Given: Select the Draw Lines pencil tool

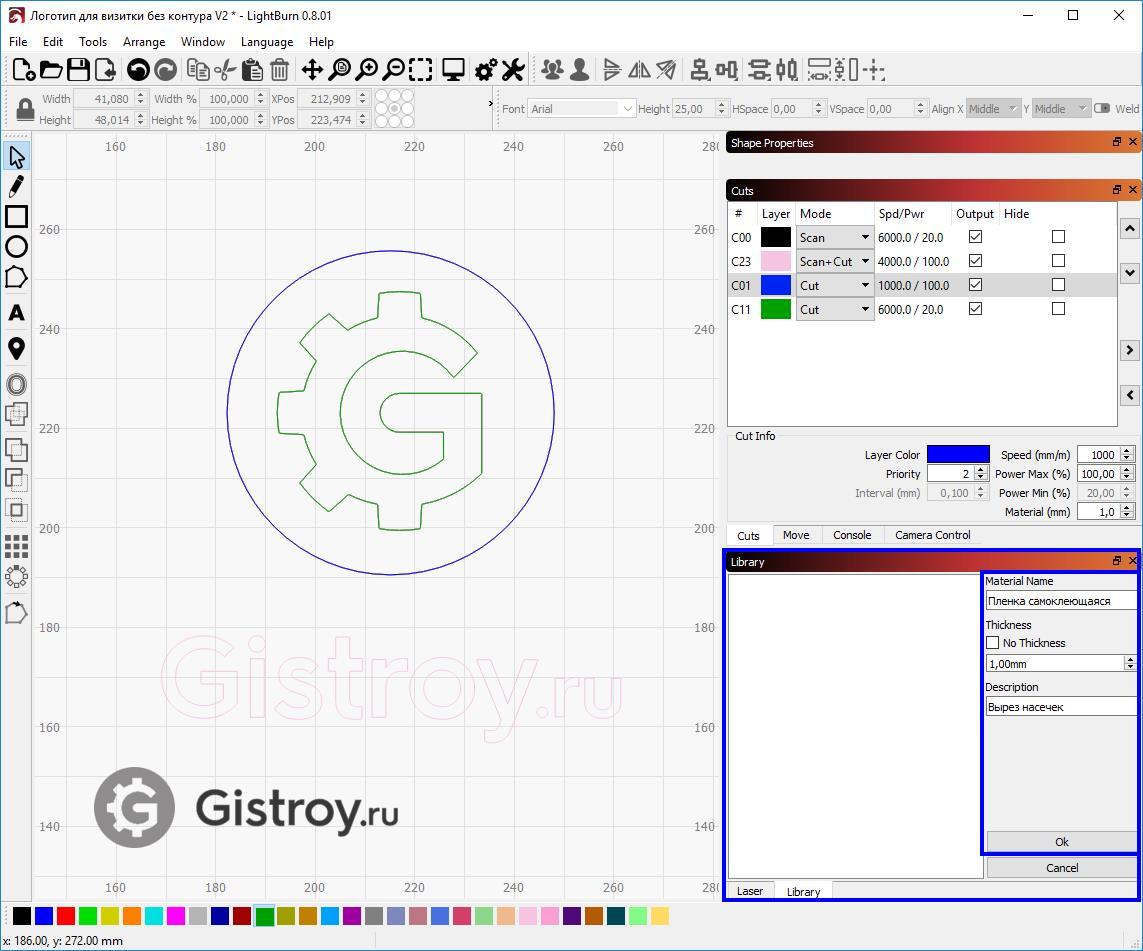Looking at the screenshot, I should (x=16, y=187).
